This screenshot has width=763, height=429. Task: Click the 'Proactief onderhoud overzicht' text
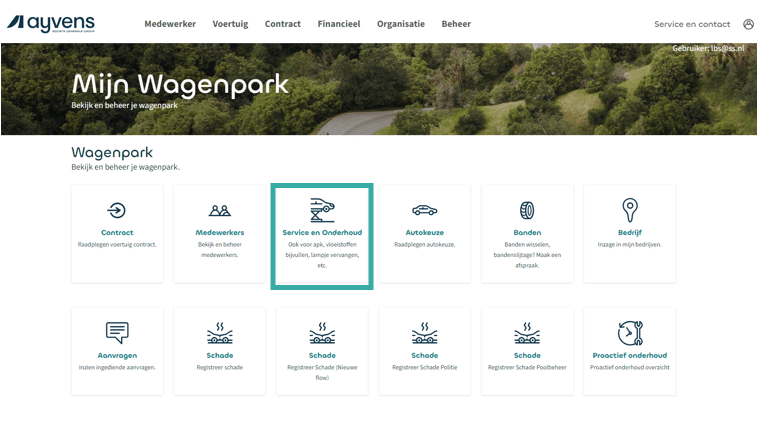(630, 368)
